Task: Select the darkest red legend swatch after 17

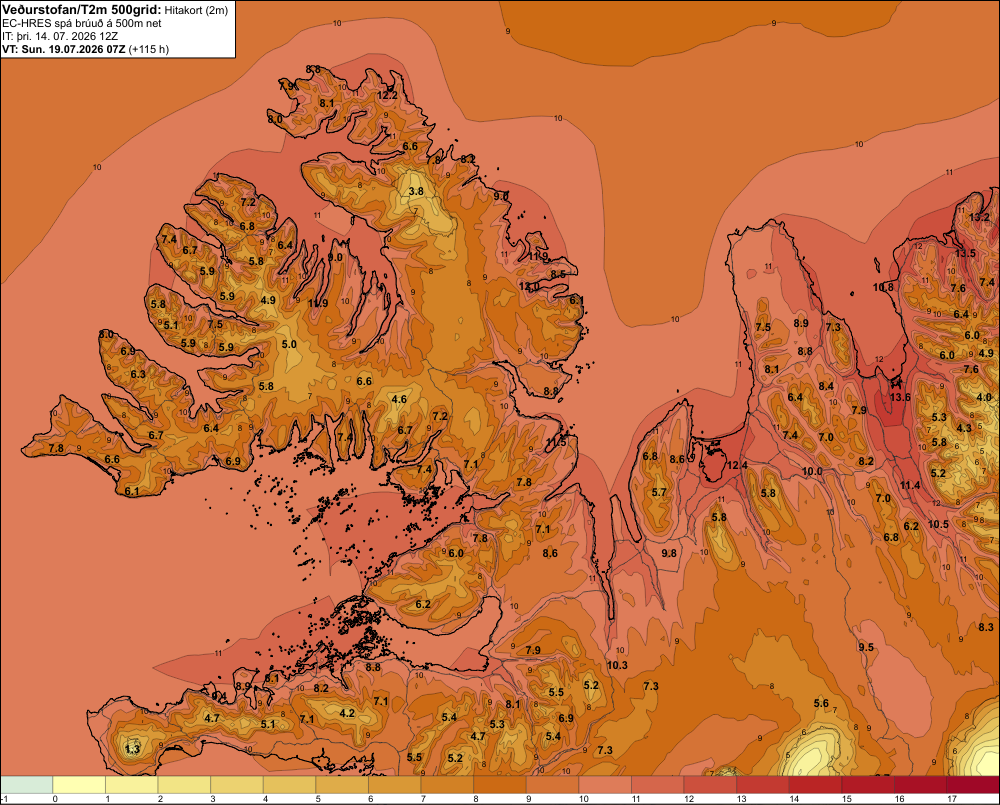Action: (x=973, y=785)
